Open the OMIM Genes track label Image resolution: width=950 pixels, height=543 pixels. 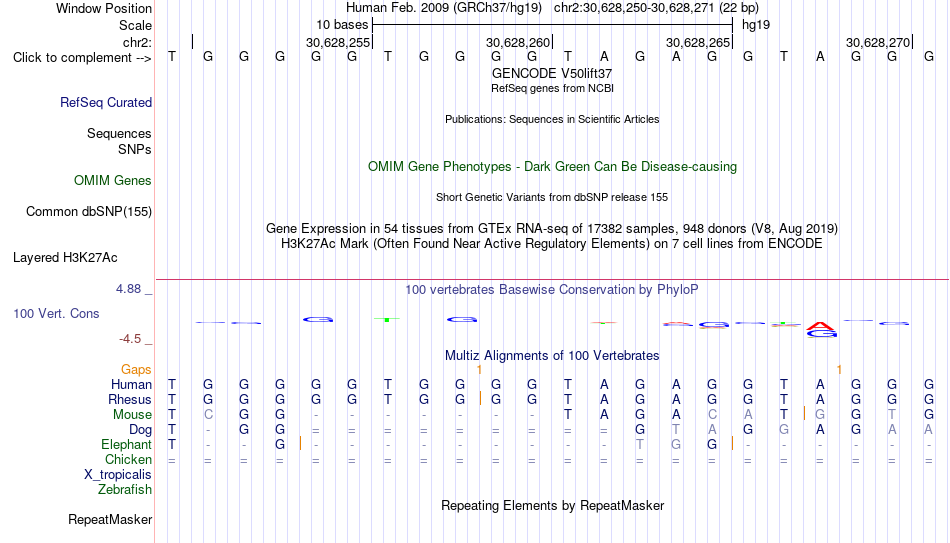[113, 181]
